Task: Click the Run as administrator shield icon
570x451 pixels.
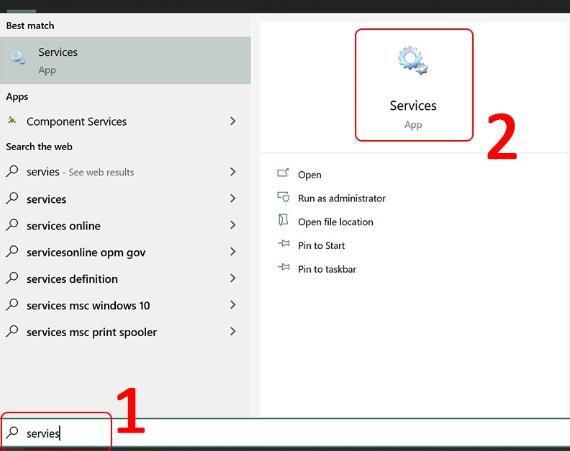Action: pyautogui.click(x=283, y=197)
